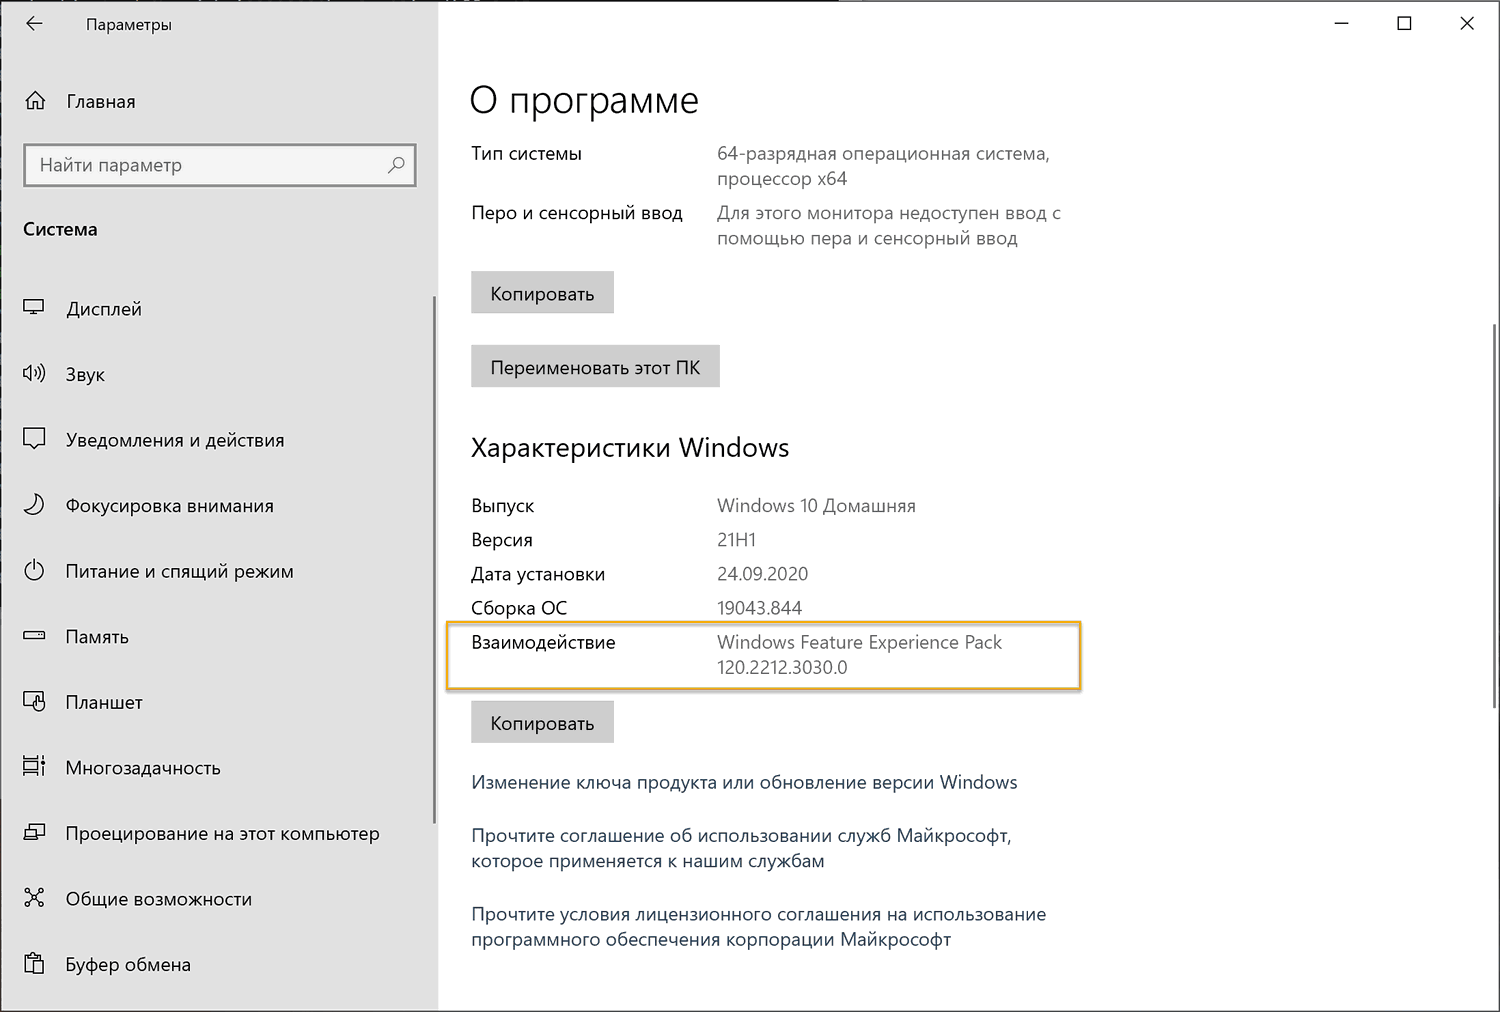Open Дисплей settings in sidebar
Screen dimensions: 1500x1012
(x=103, y=309)
